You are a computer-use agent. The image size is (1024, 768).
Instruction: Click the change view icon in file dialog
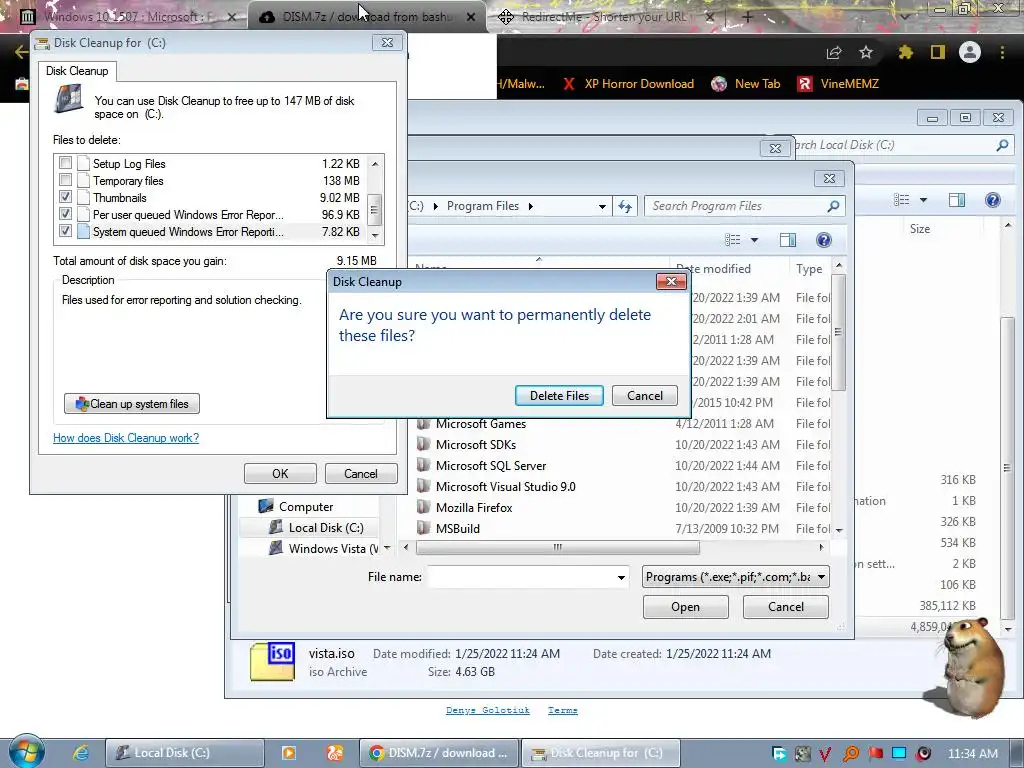coord(733,240)
